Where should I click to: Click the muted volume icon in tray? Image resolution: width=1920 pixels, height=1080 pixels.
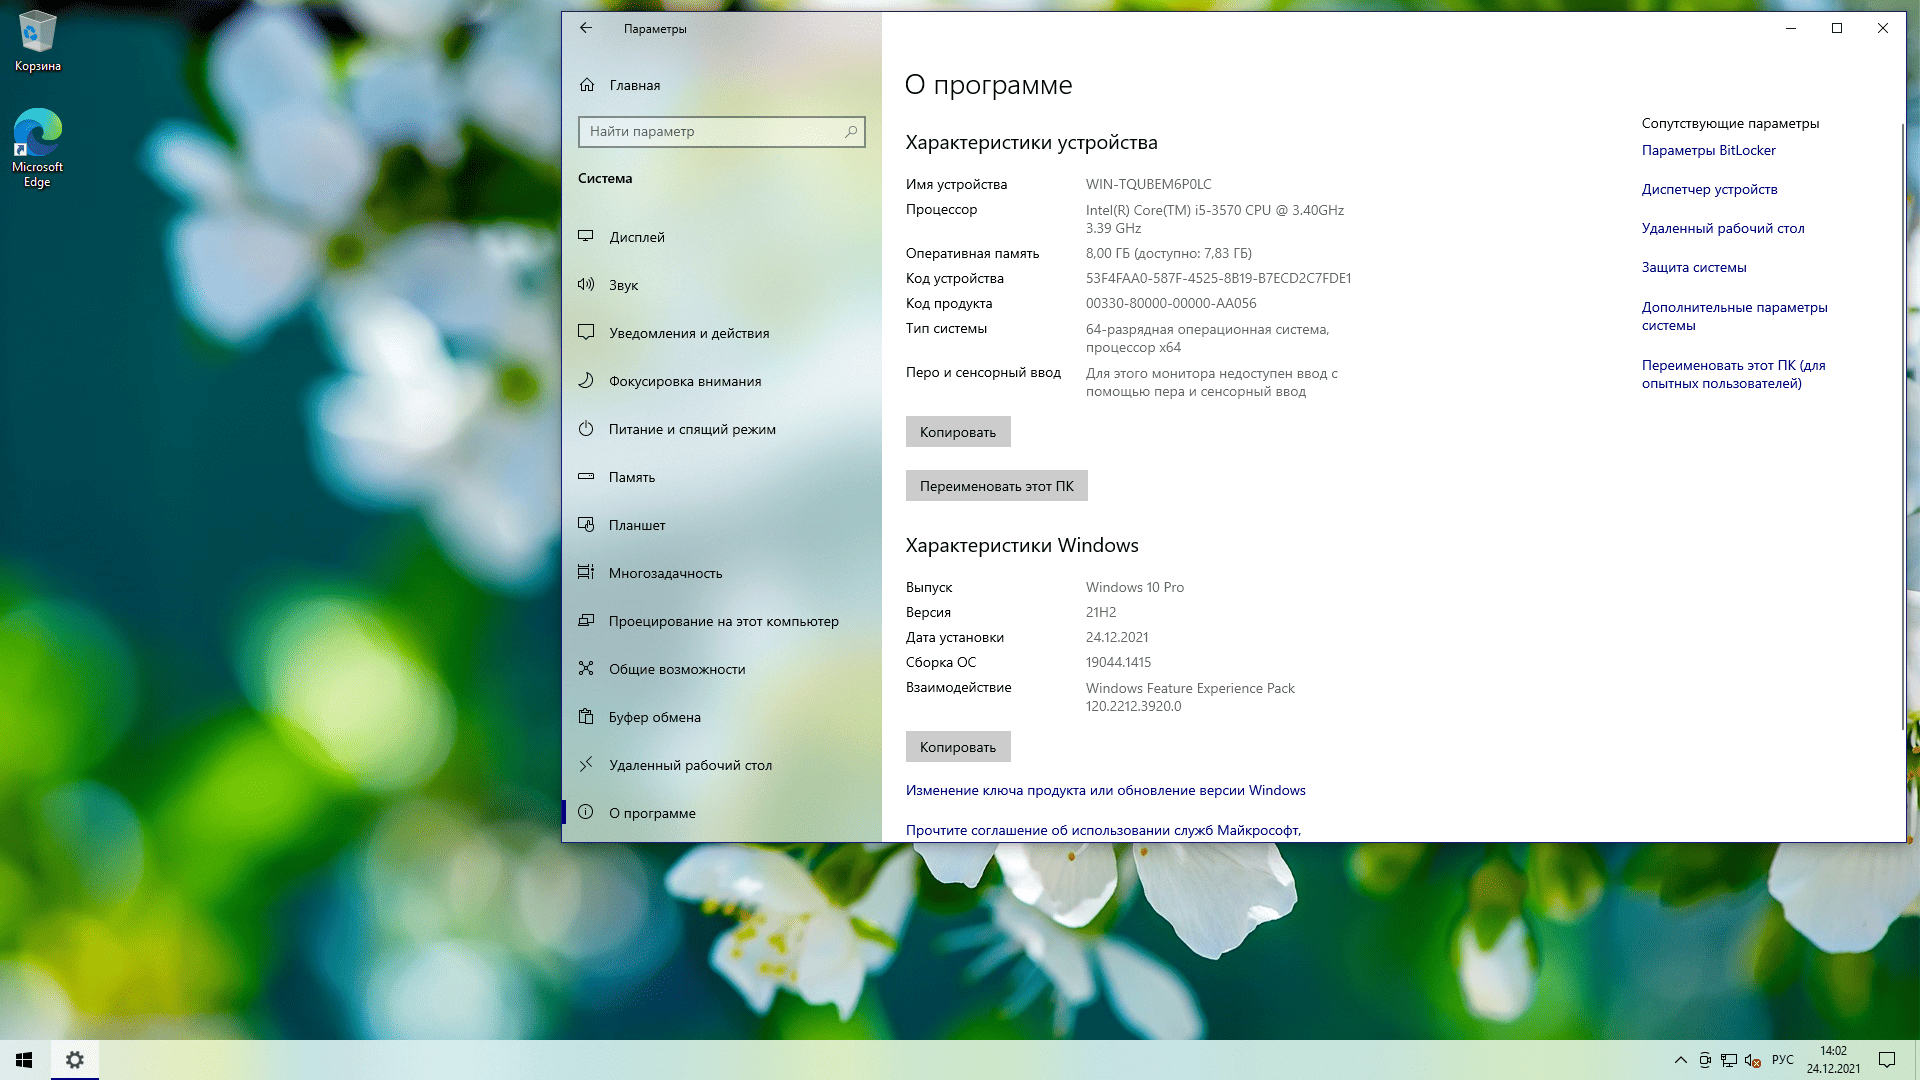(x=1752, y=1060)
